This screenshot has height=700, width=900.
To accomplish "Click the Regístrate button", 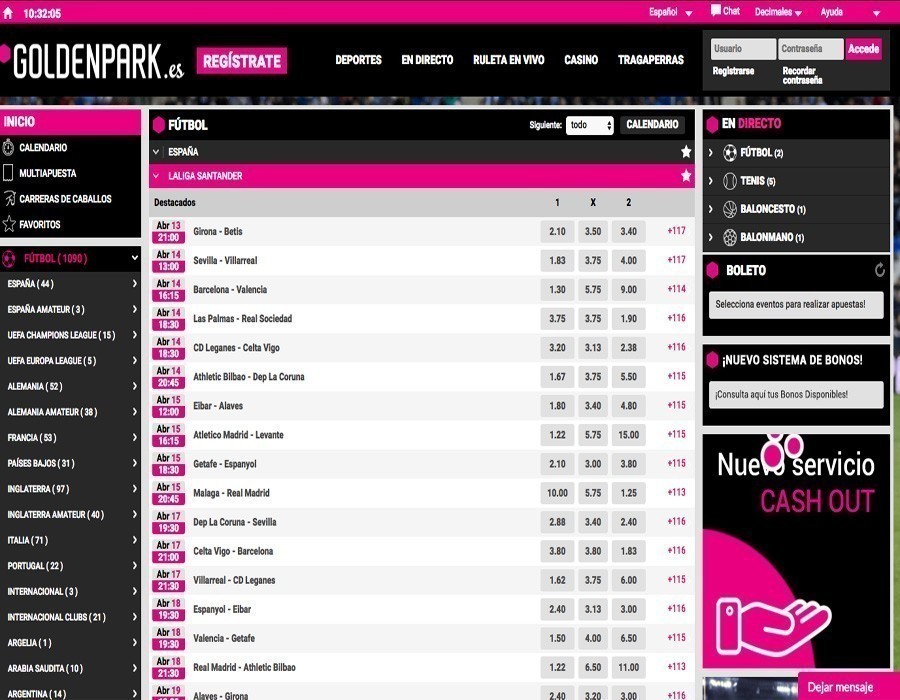I will (x=242, y=61).
